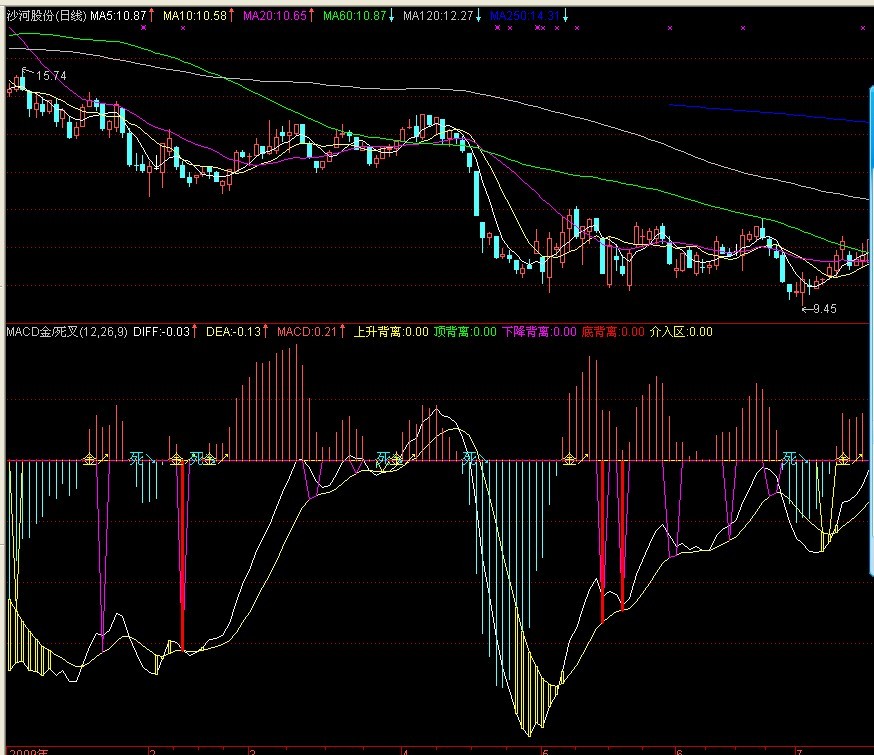This screenshot has width=874, height=755.
Task: Click the 沙河股份(日线) stock title
Action: pyautogui.click(x=46, y=17)
